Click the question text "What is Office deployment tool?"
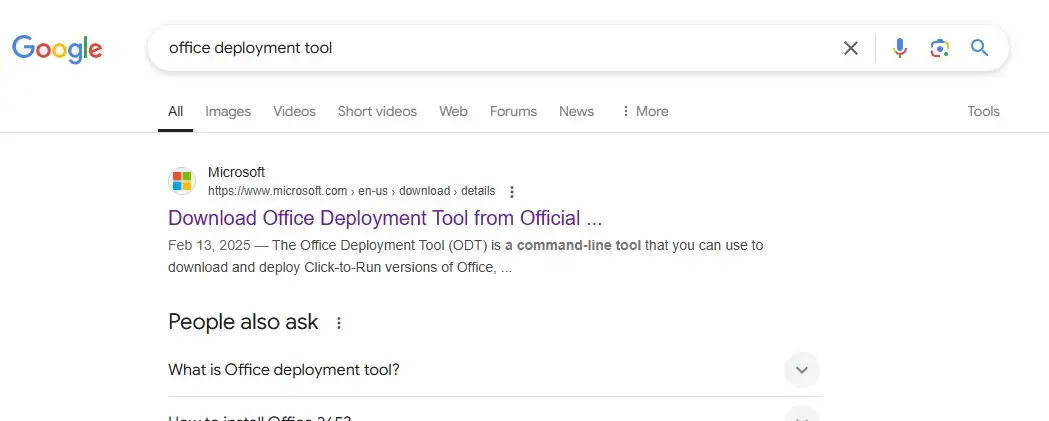Viewport: 1049px width, 421px height. point(284,369)
